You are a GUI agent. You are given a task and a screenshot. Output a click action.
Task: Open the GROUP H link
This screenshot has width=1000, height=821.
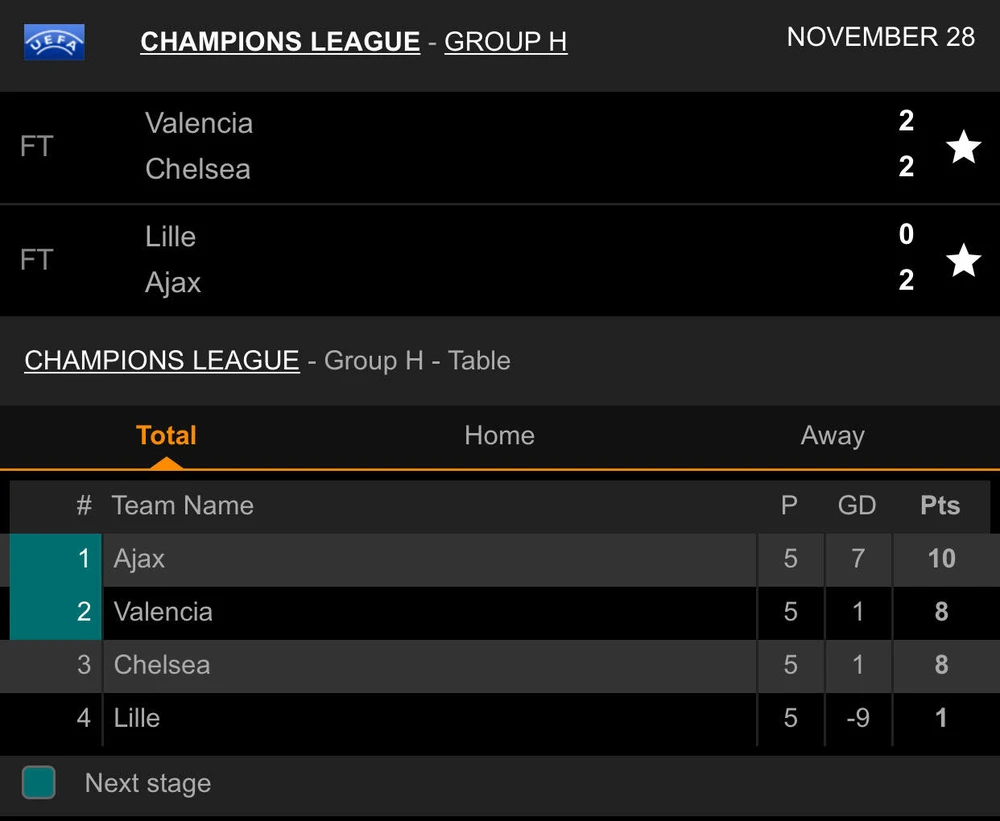505,42
